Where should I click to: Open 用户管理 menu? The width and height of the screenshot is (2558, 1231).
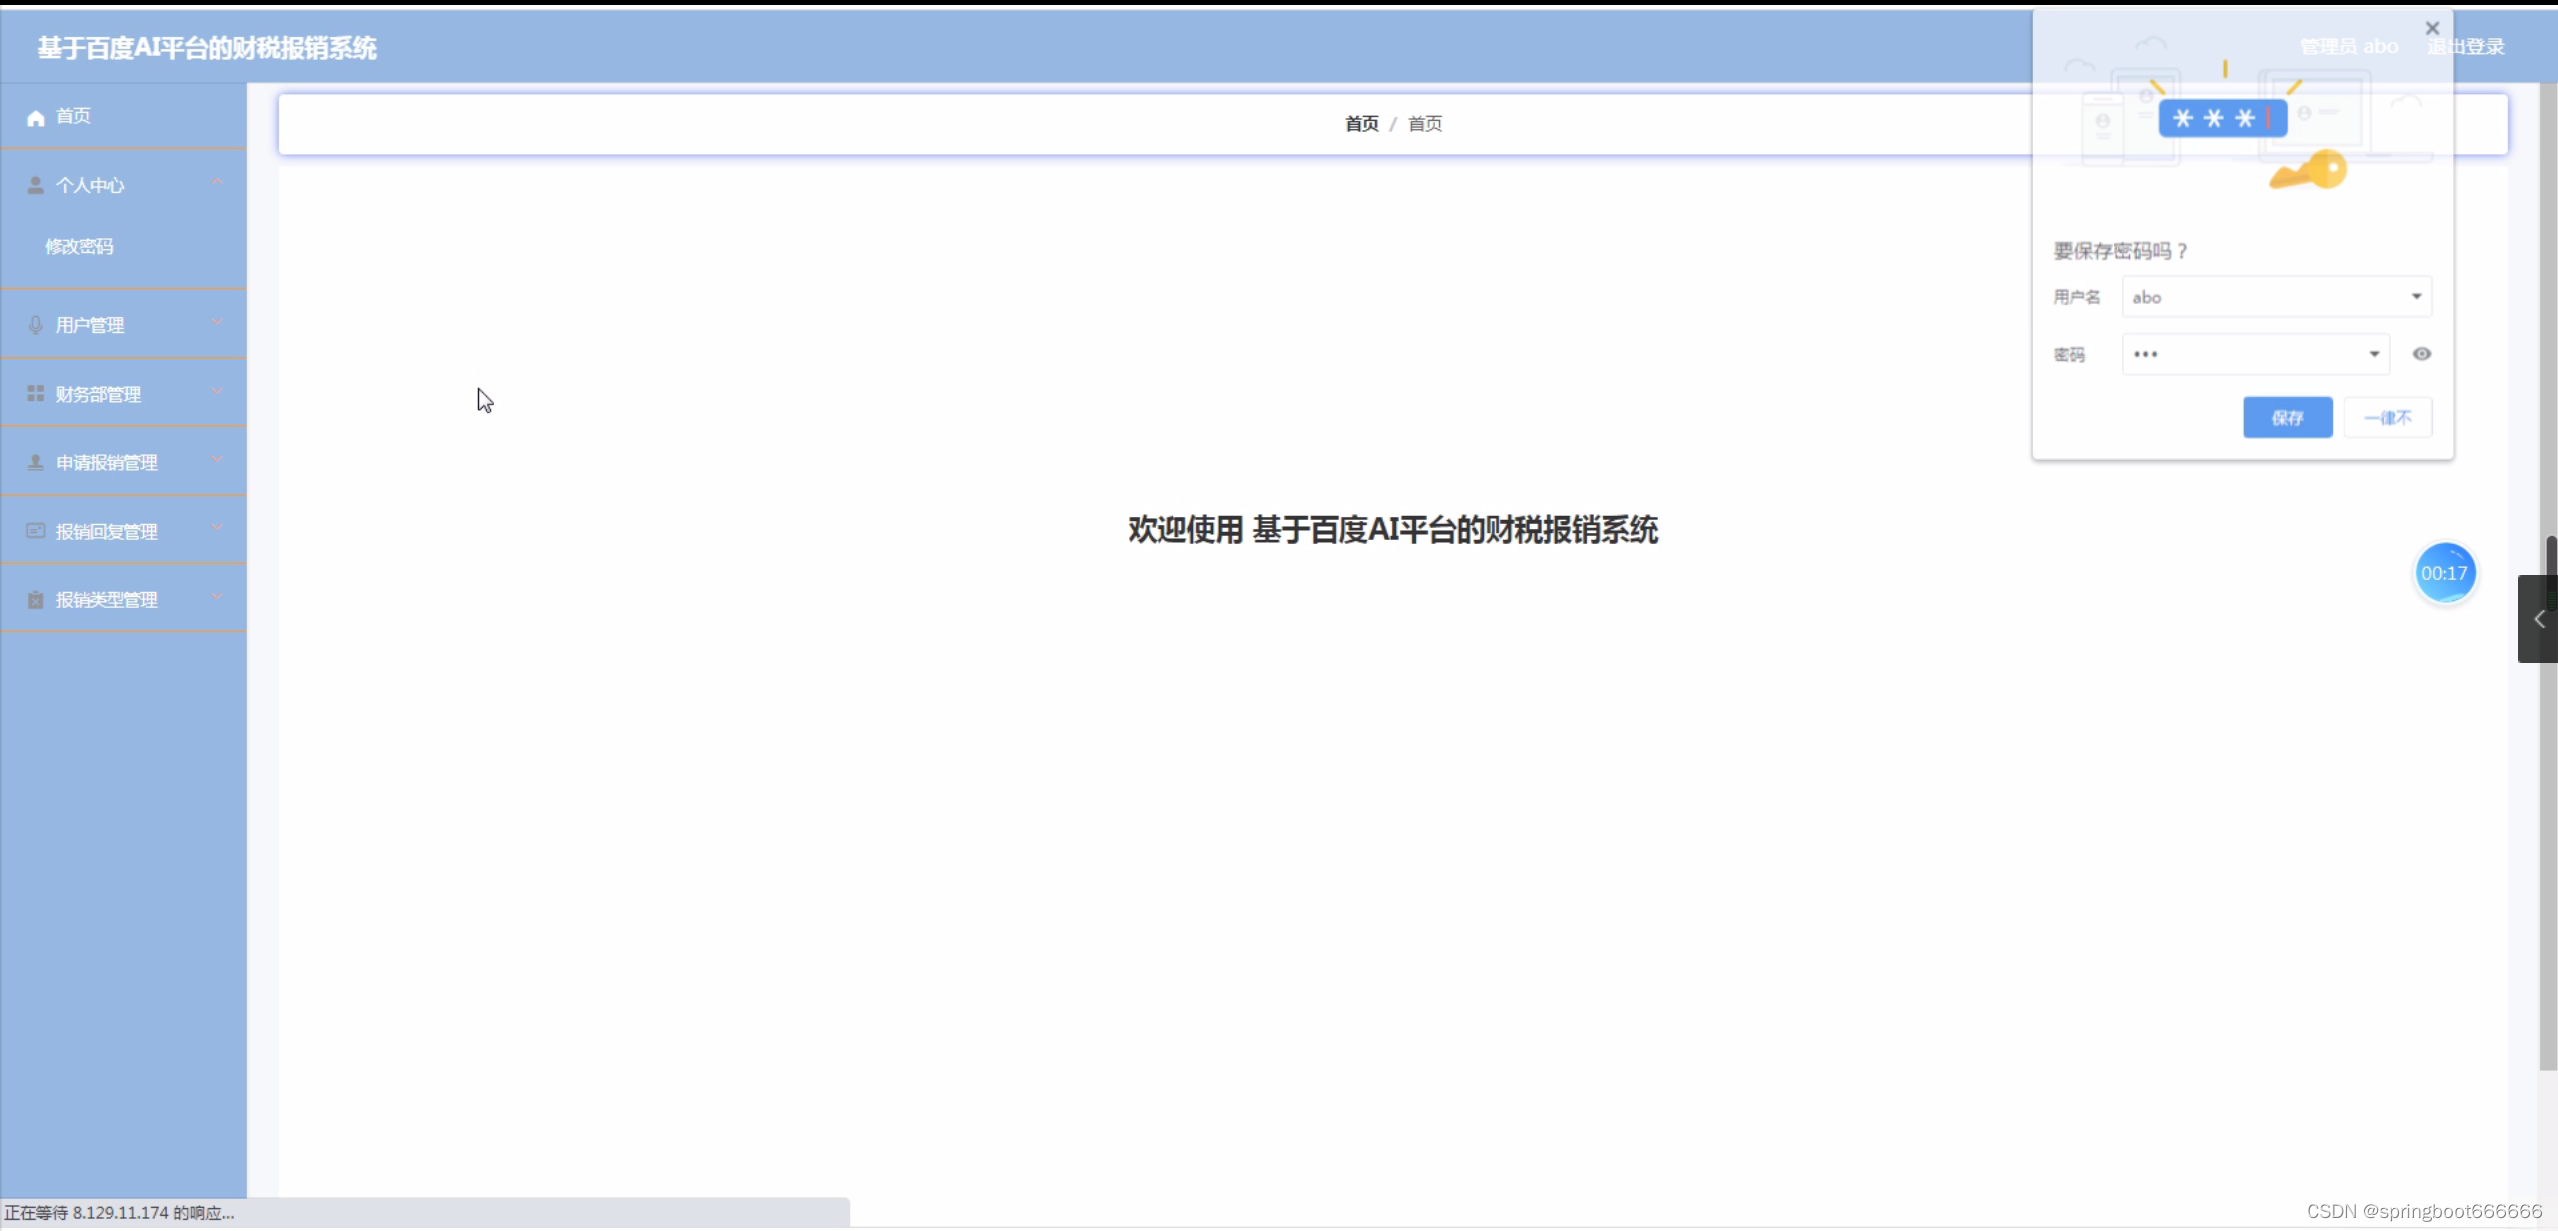click(x=123, y=325)
